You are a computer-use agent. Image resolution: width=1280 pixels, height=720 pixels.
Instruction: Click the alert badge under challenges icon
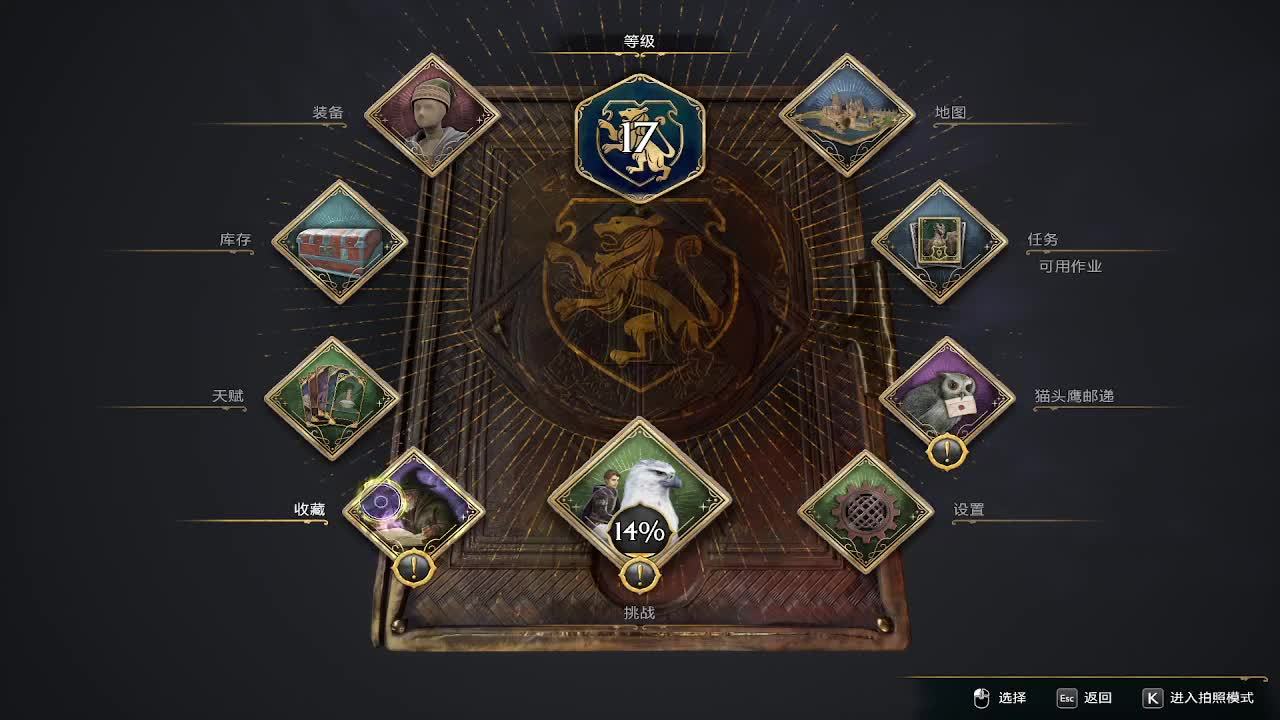(x=639, y=575)
